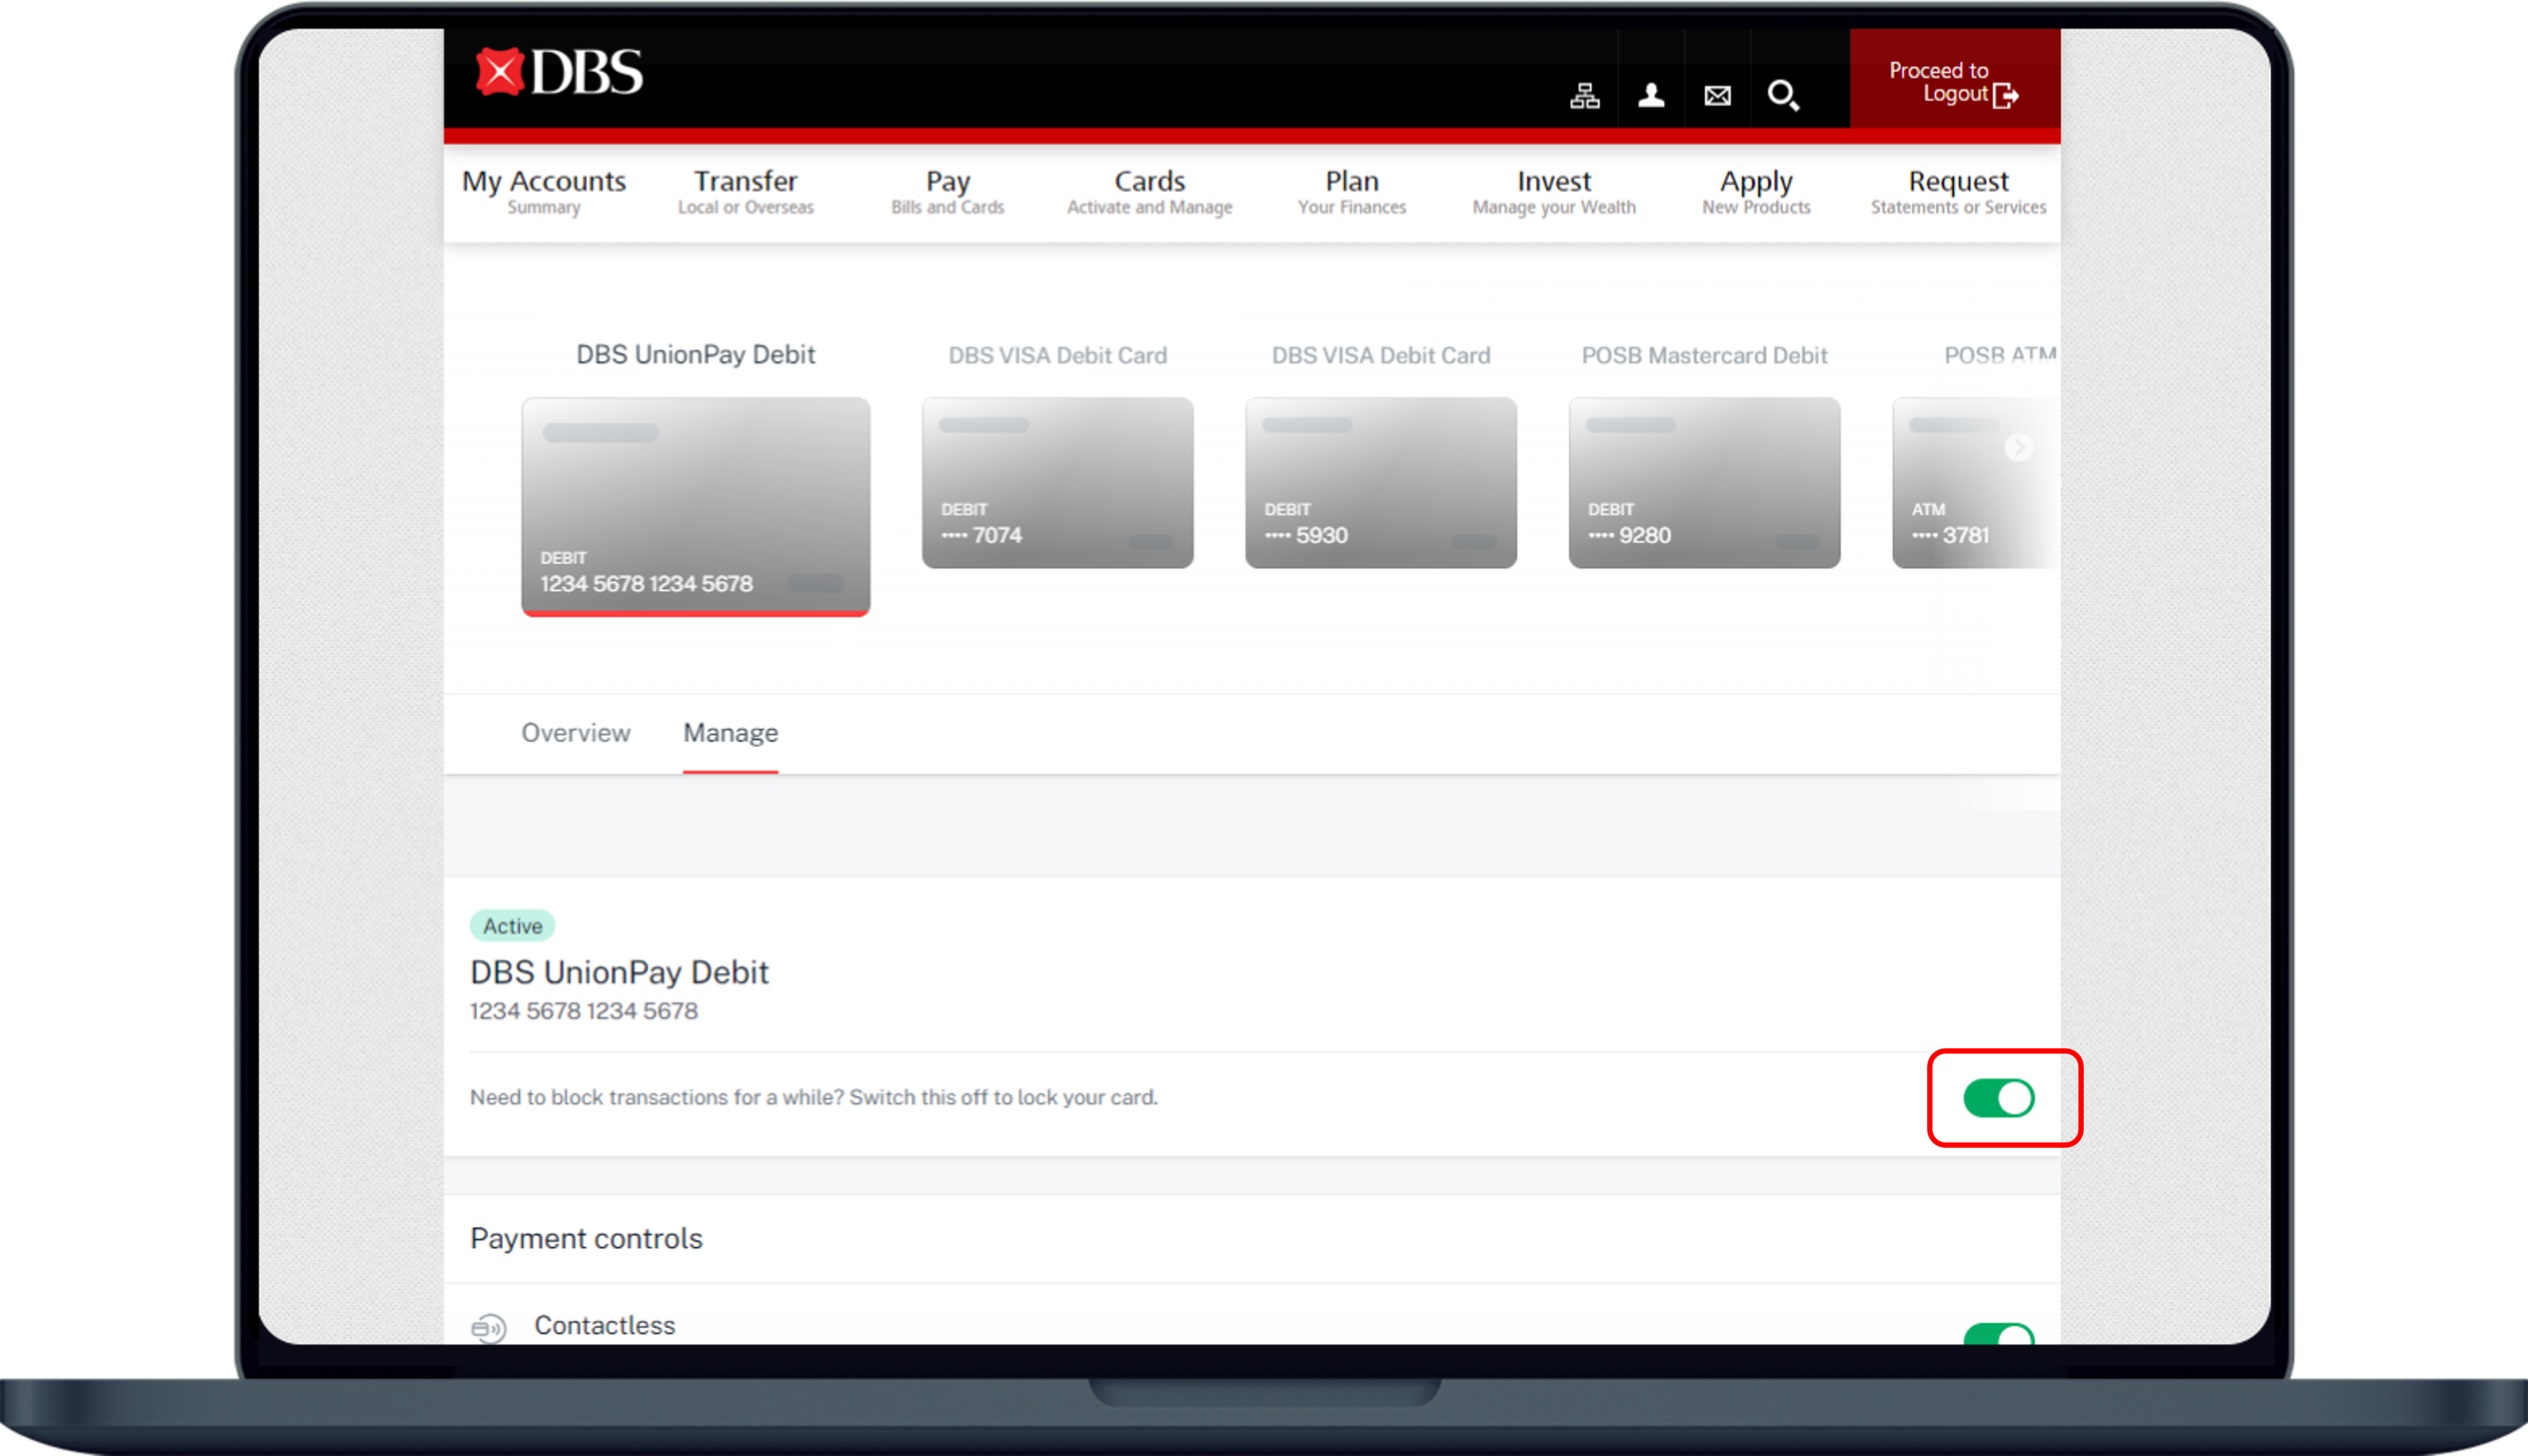Open Cards Activate and Manage menu

click(1149, 191)
